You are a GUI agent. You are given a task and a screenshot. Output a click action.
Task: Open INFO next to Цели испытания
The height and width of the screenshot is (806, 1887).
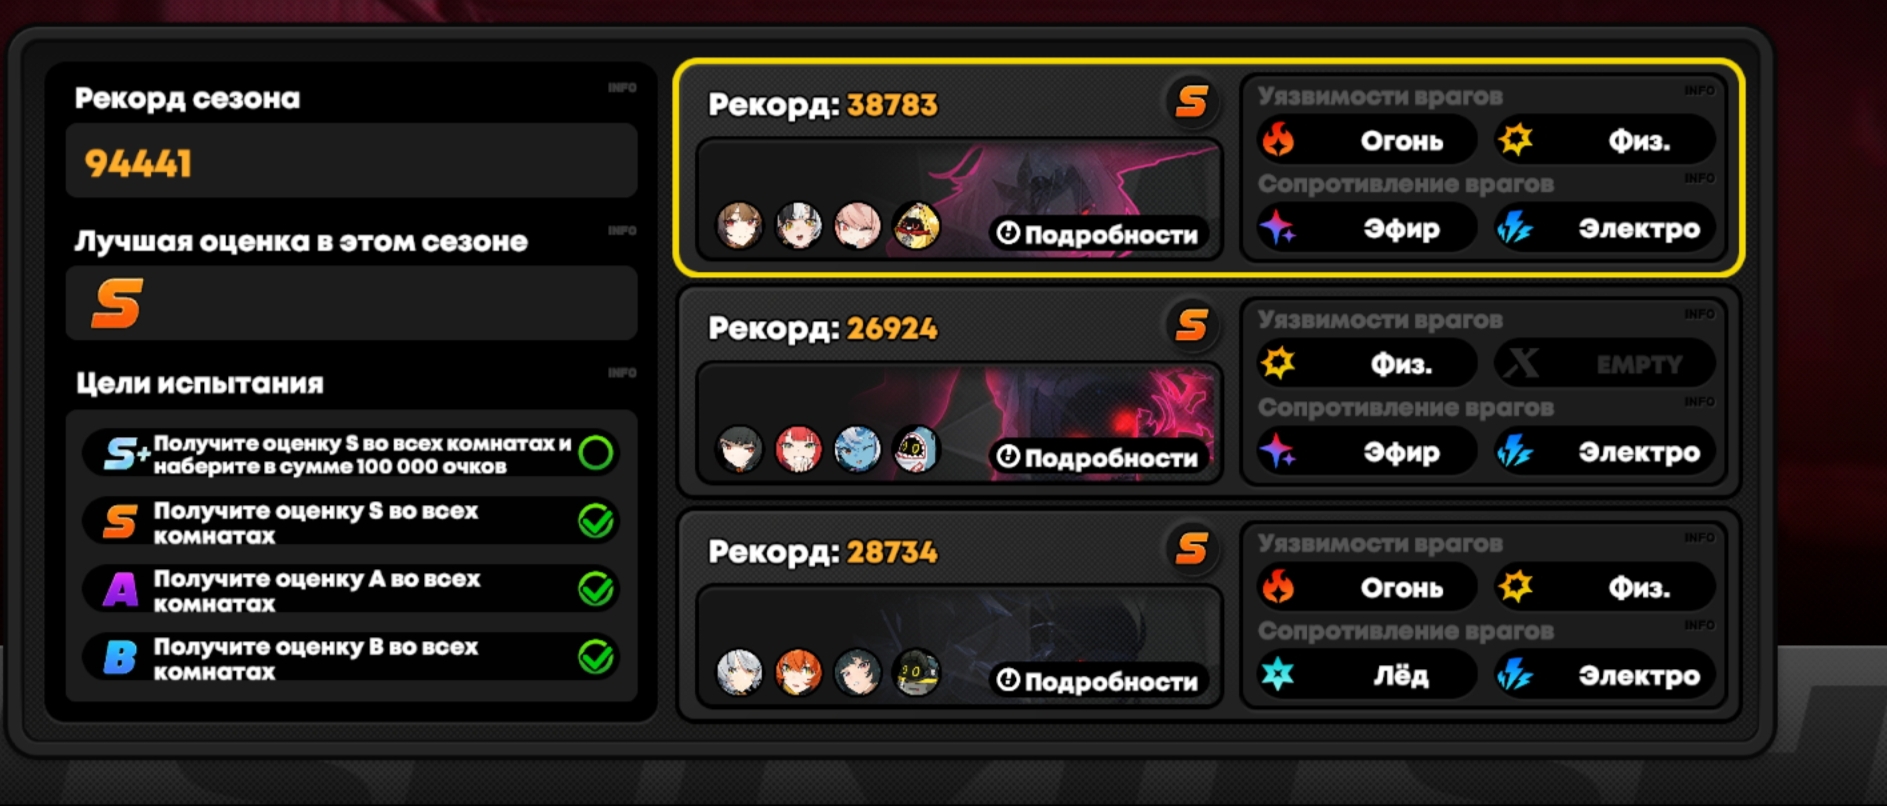click(622, 373)
